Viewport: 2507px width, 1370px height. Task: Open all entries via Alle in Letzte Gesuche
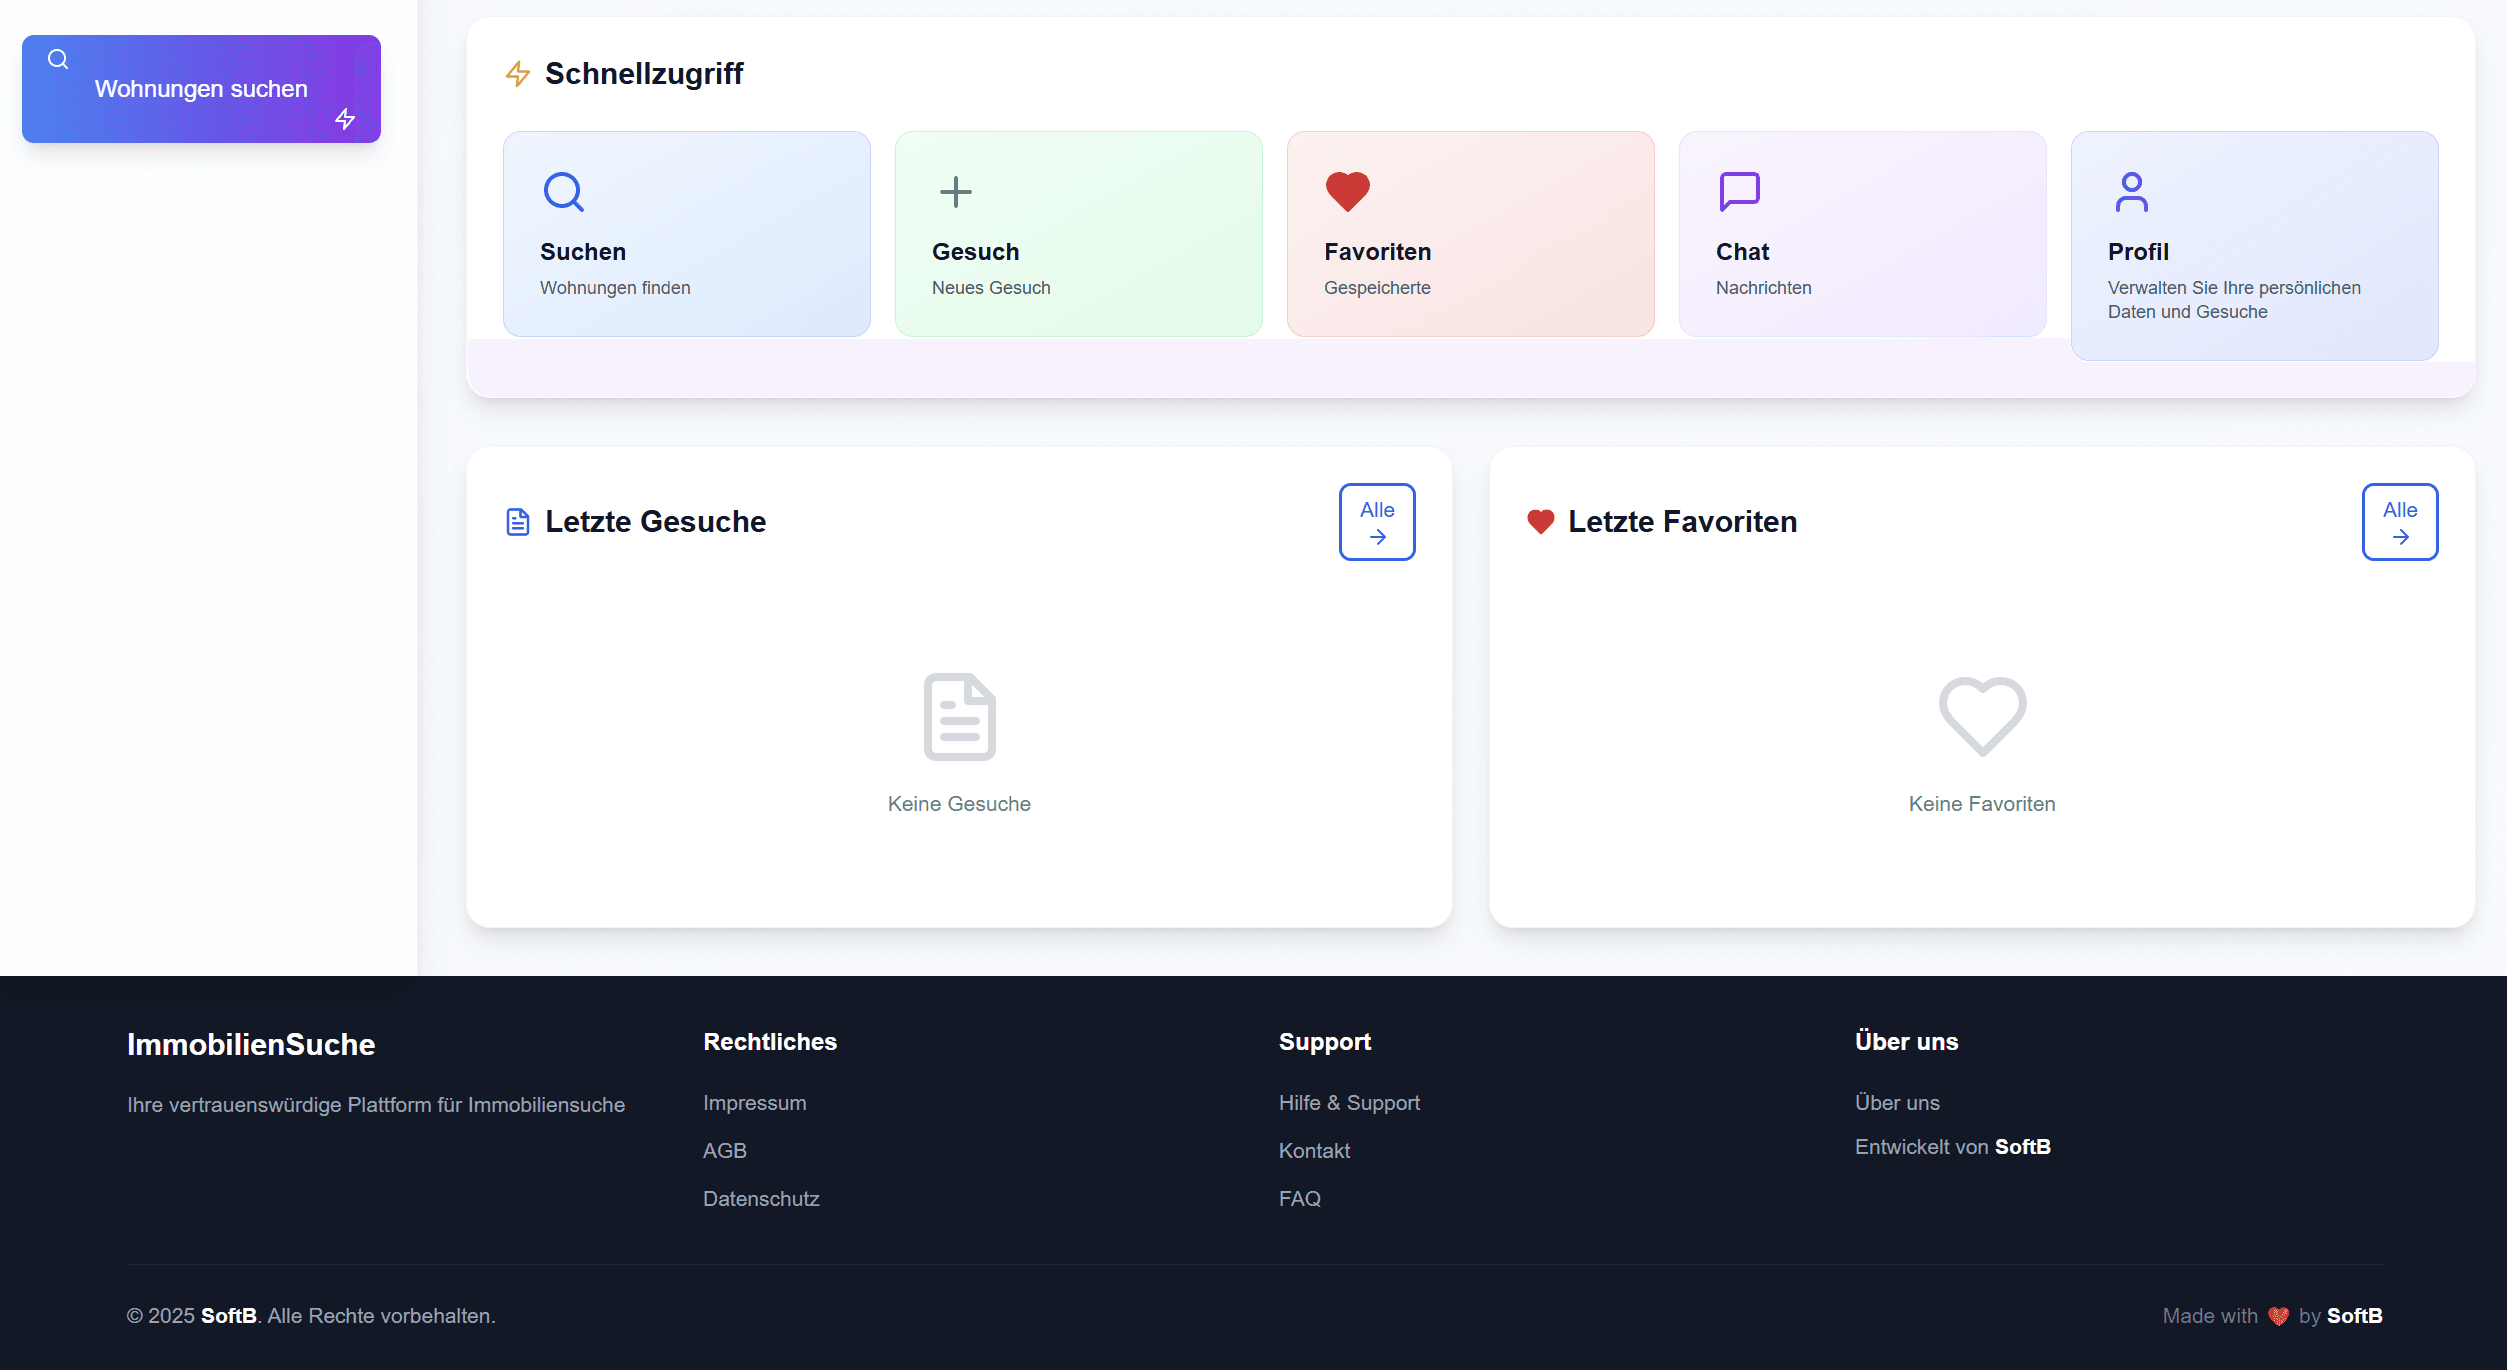point(1376,522)
